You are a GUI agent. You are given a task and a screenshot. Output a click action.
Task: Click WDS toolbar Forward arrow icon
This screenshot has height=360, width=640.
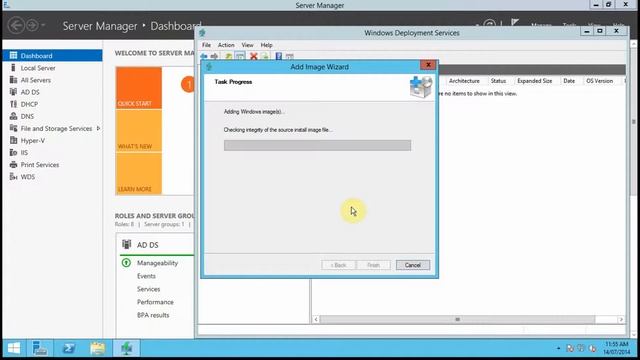[x=214, y=56]
